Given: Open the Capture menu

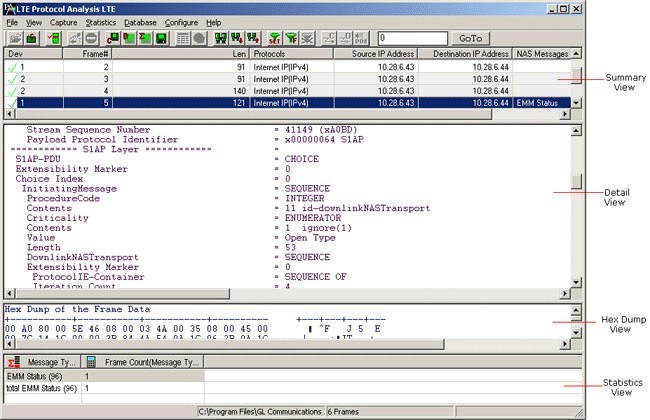Looking at the screenshot, I should 63,21.
